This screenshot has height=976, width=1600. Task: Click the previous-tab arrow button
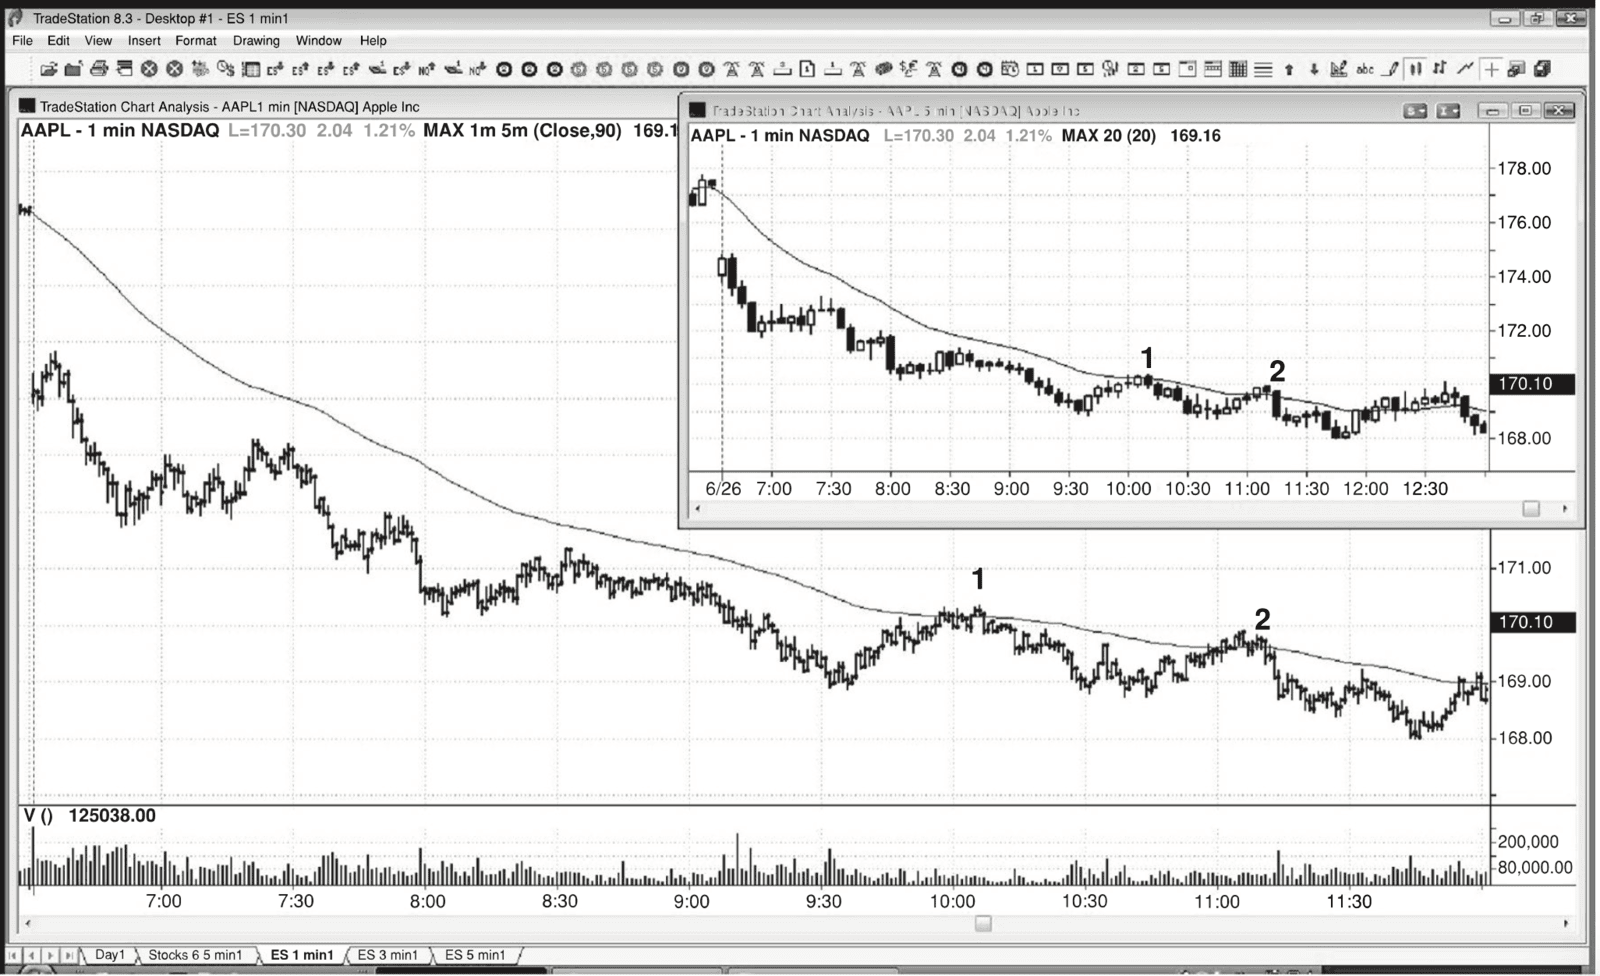[32, 956]
